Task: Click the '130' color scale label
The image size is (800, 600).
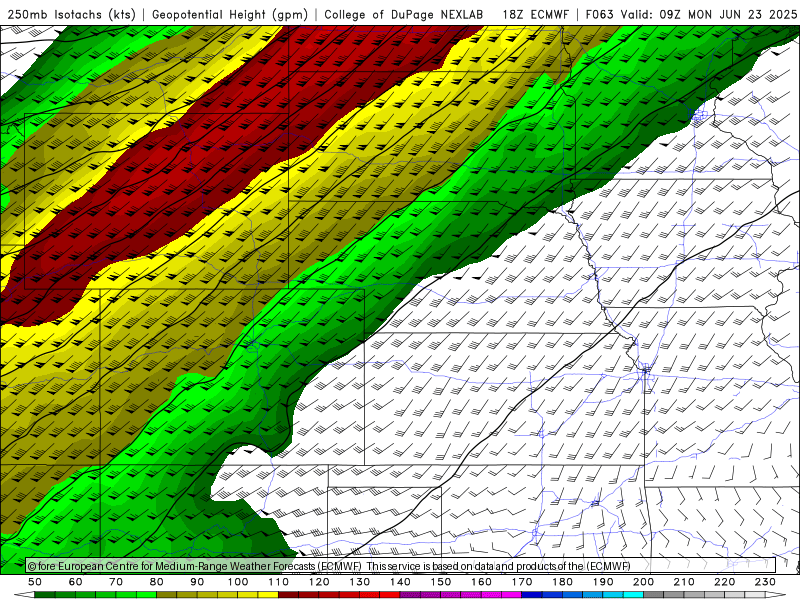Action: coord(360,582)
